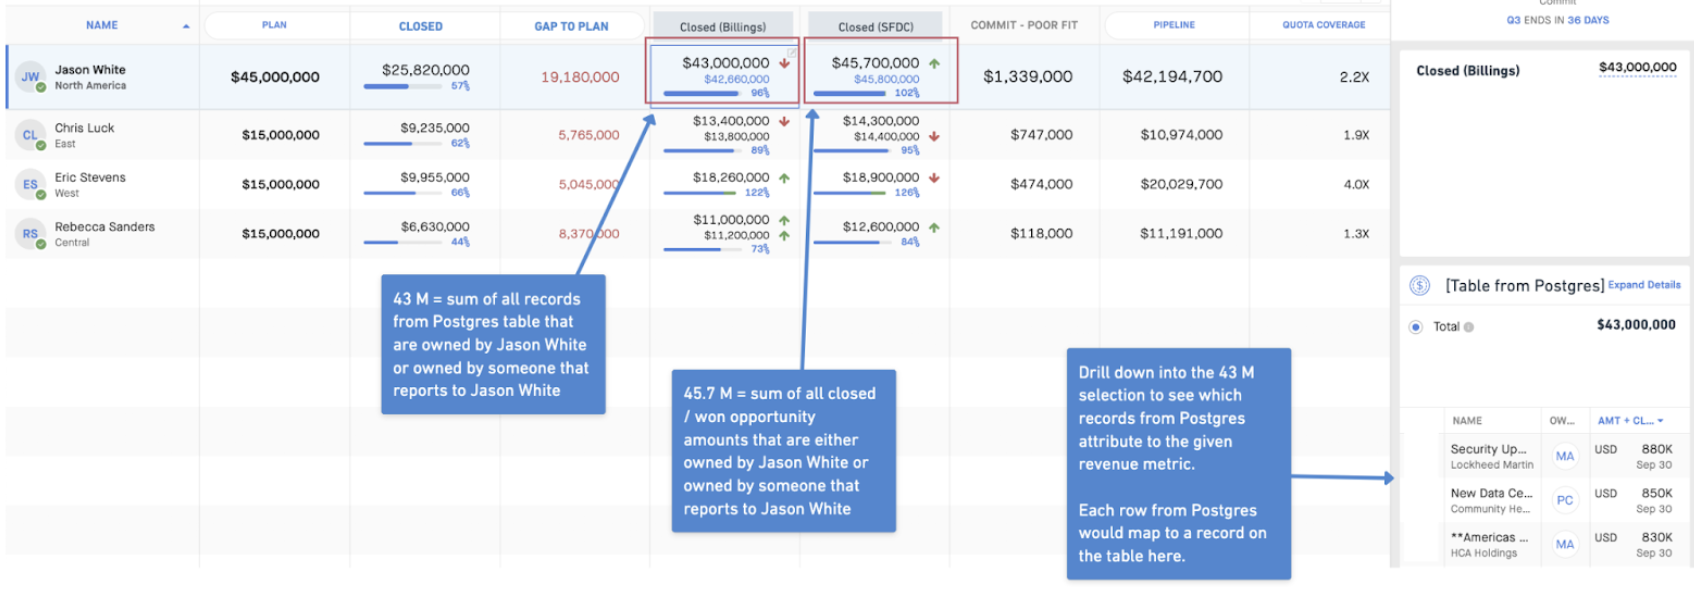
Task: Click the MA owner avatar for **Americas row
Action: 1565,545
